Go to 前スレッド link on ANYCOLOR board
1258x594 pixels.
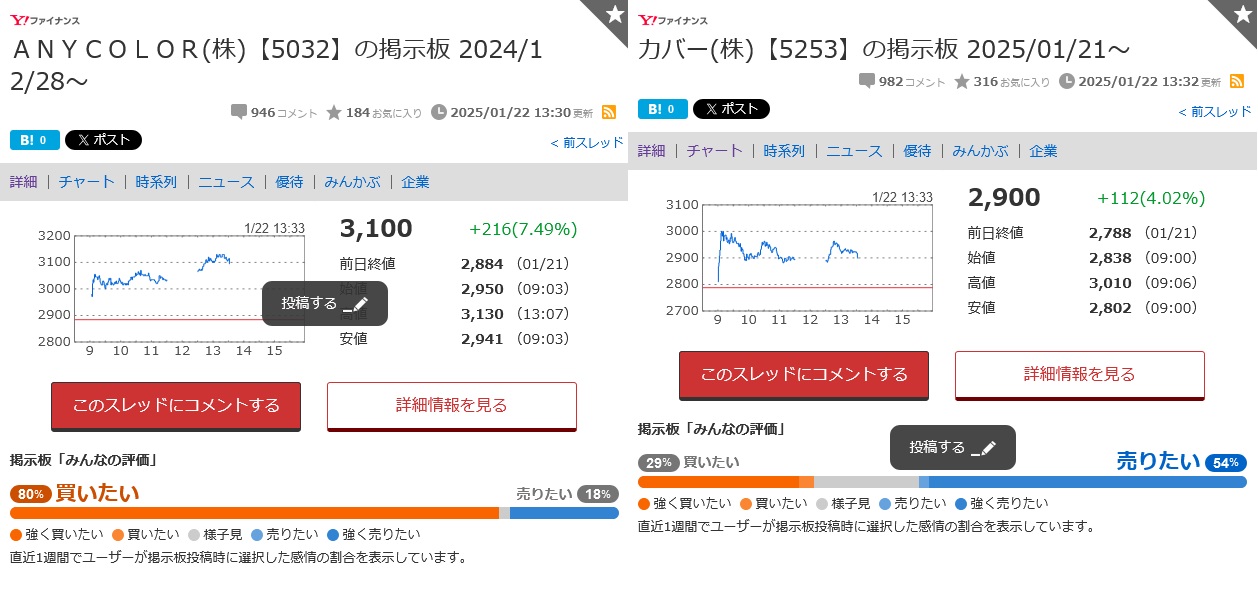(587, 143)
